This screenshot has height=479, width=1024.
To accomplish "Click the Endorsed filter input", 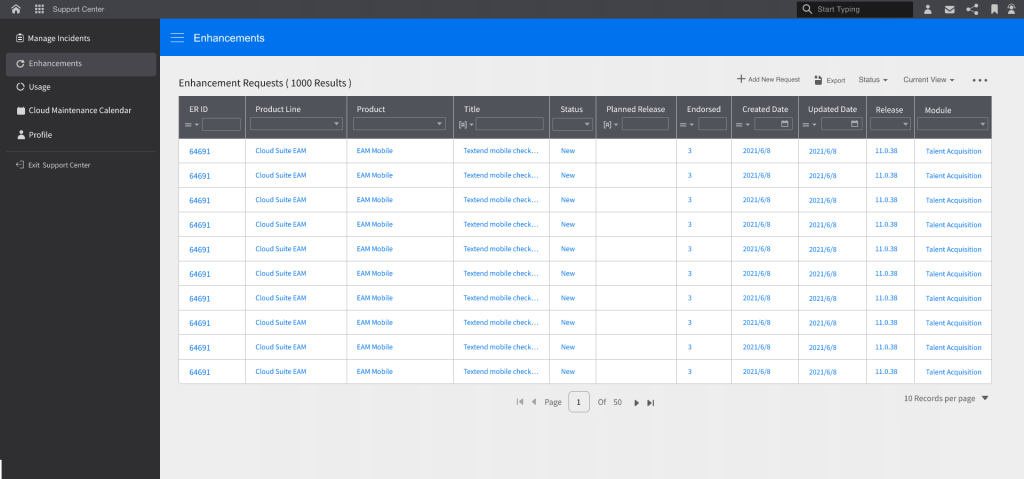I will (x=712, y=124).
